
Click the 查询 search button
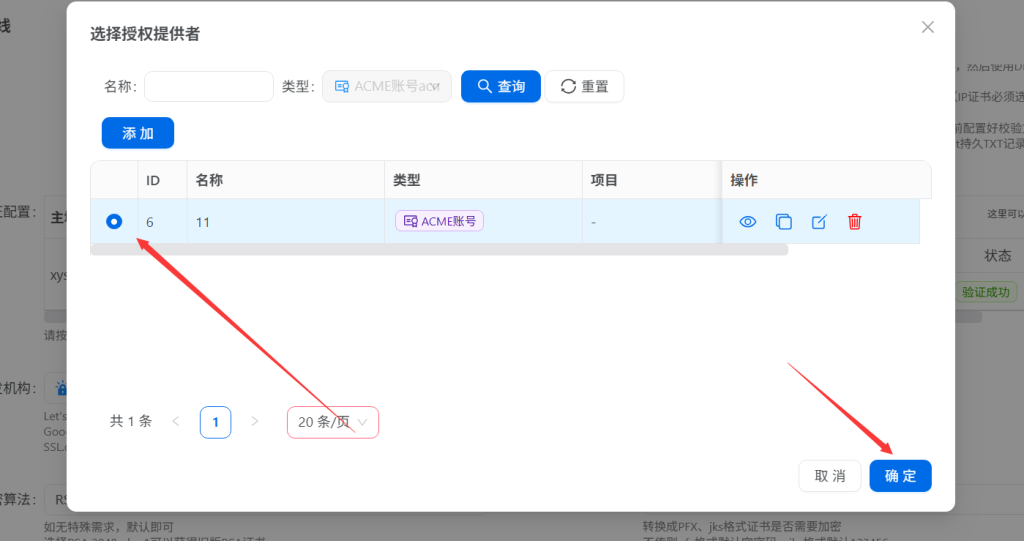click(501, 86)
